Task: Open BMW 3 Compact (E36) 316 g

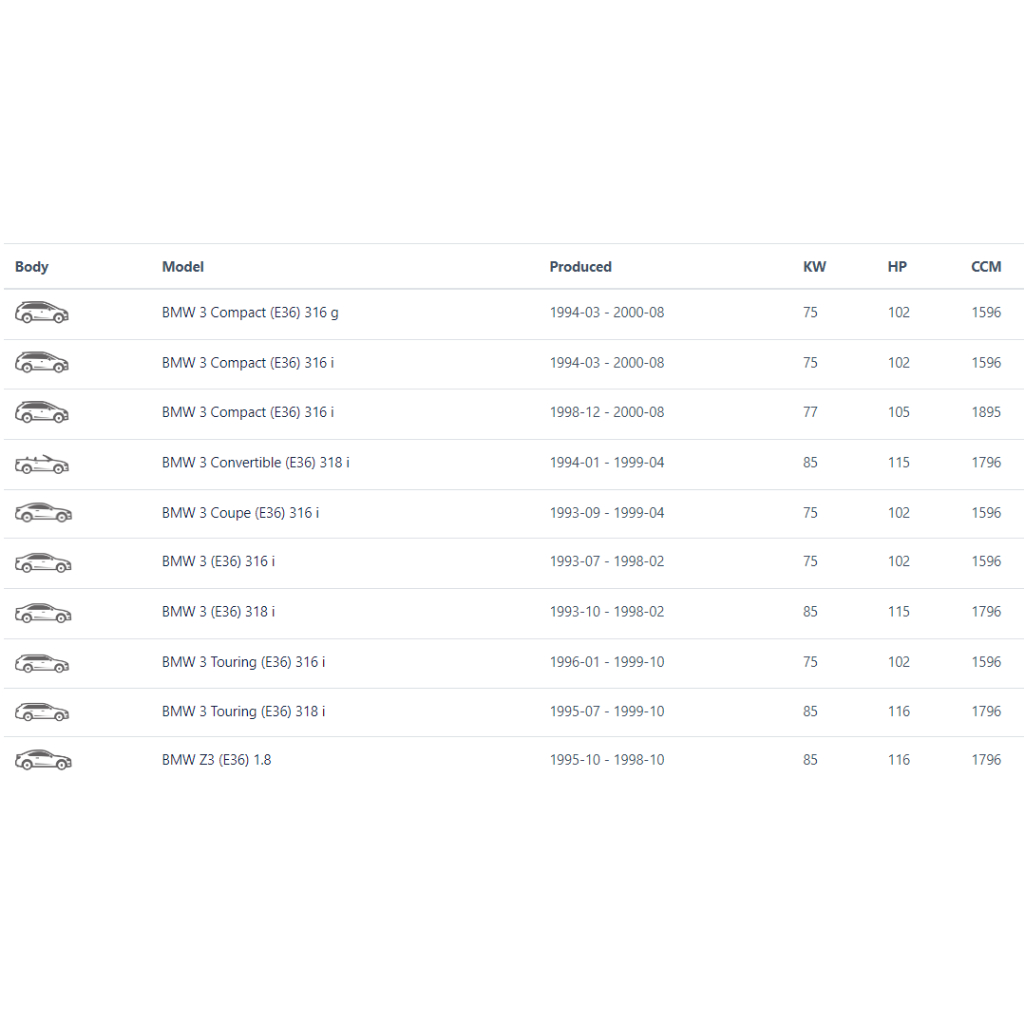Action: point(250,313)
